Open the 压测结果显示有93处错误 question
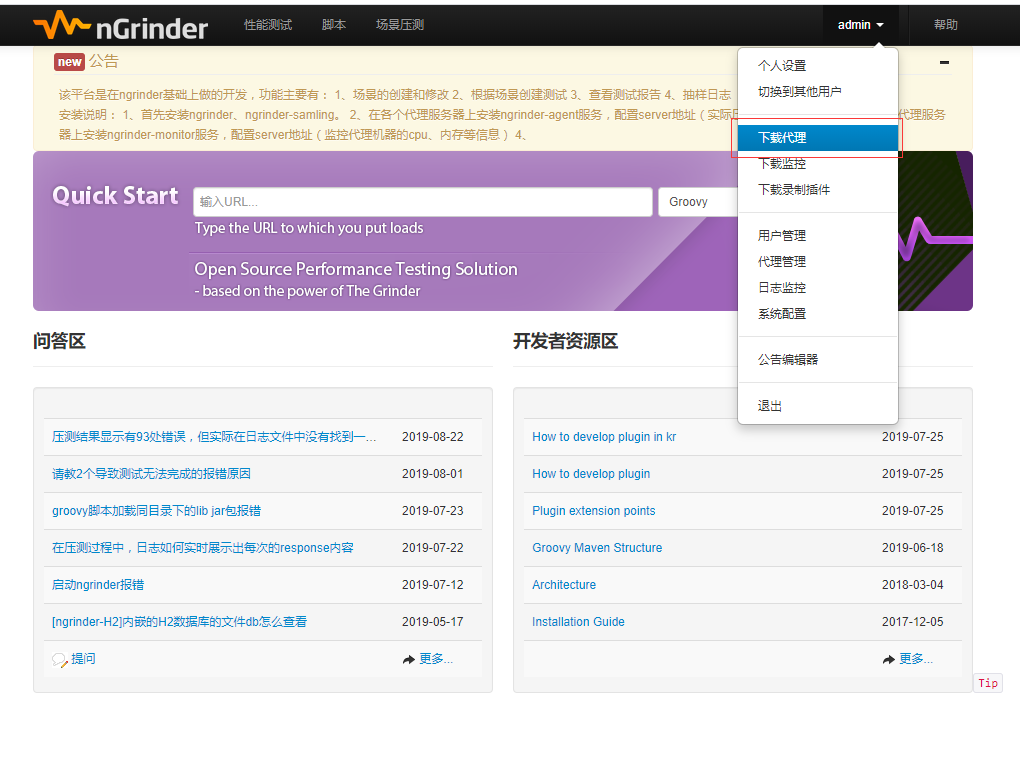Screen dimensions: 1020x766 click(x=214, y=437)
